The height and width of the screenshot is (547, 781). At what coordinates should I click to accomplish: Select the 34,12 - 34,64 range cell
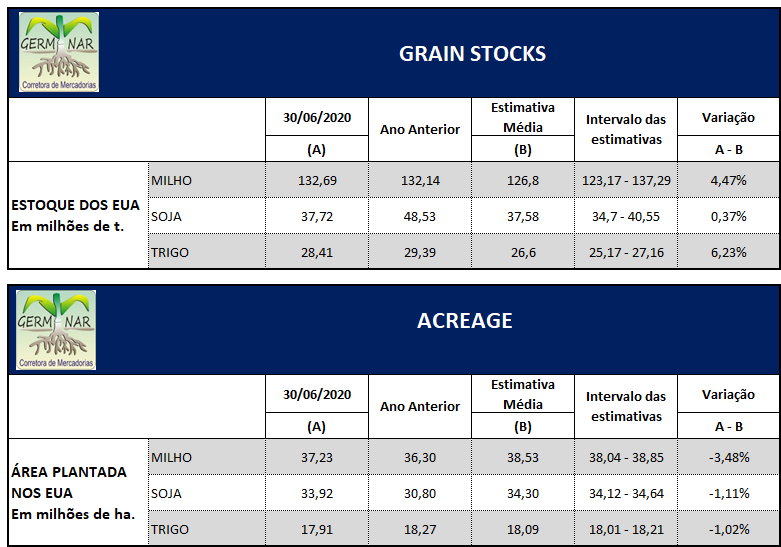pos(626,493)
